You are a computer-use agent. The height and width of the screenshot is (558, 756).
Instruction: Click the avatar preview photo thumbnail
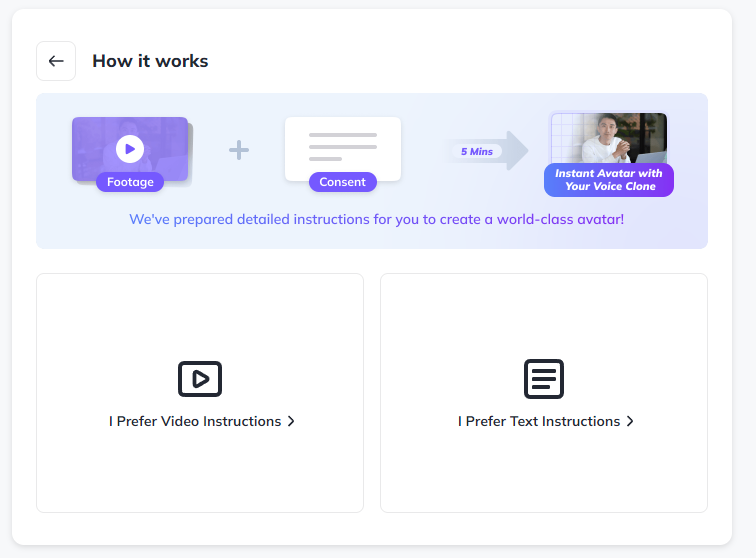coord(609,138)
